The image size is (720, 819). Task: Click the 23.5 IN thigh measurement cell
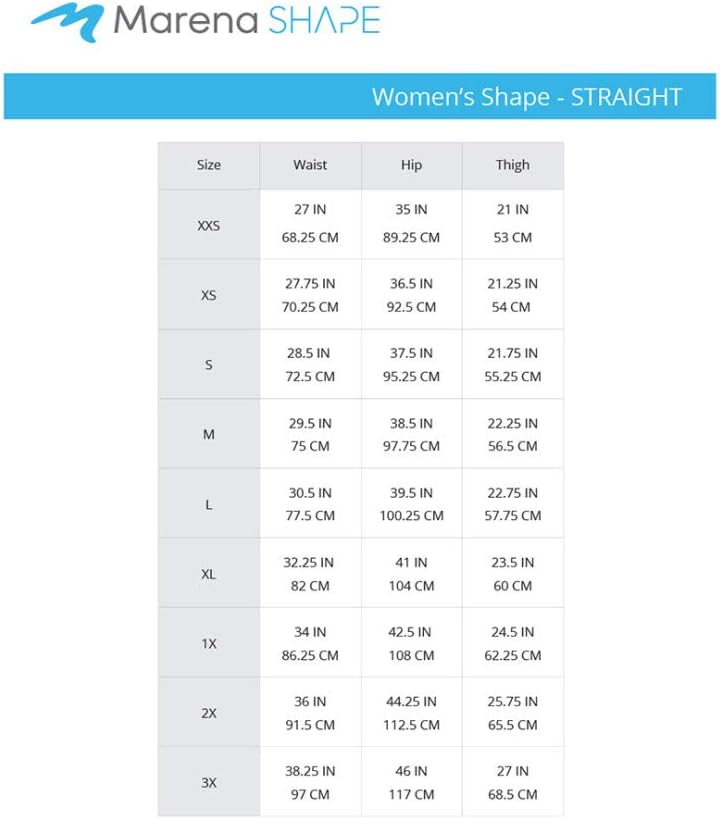pos(512,563)
